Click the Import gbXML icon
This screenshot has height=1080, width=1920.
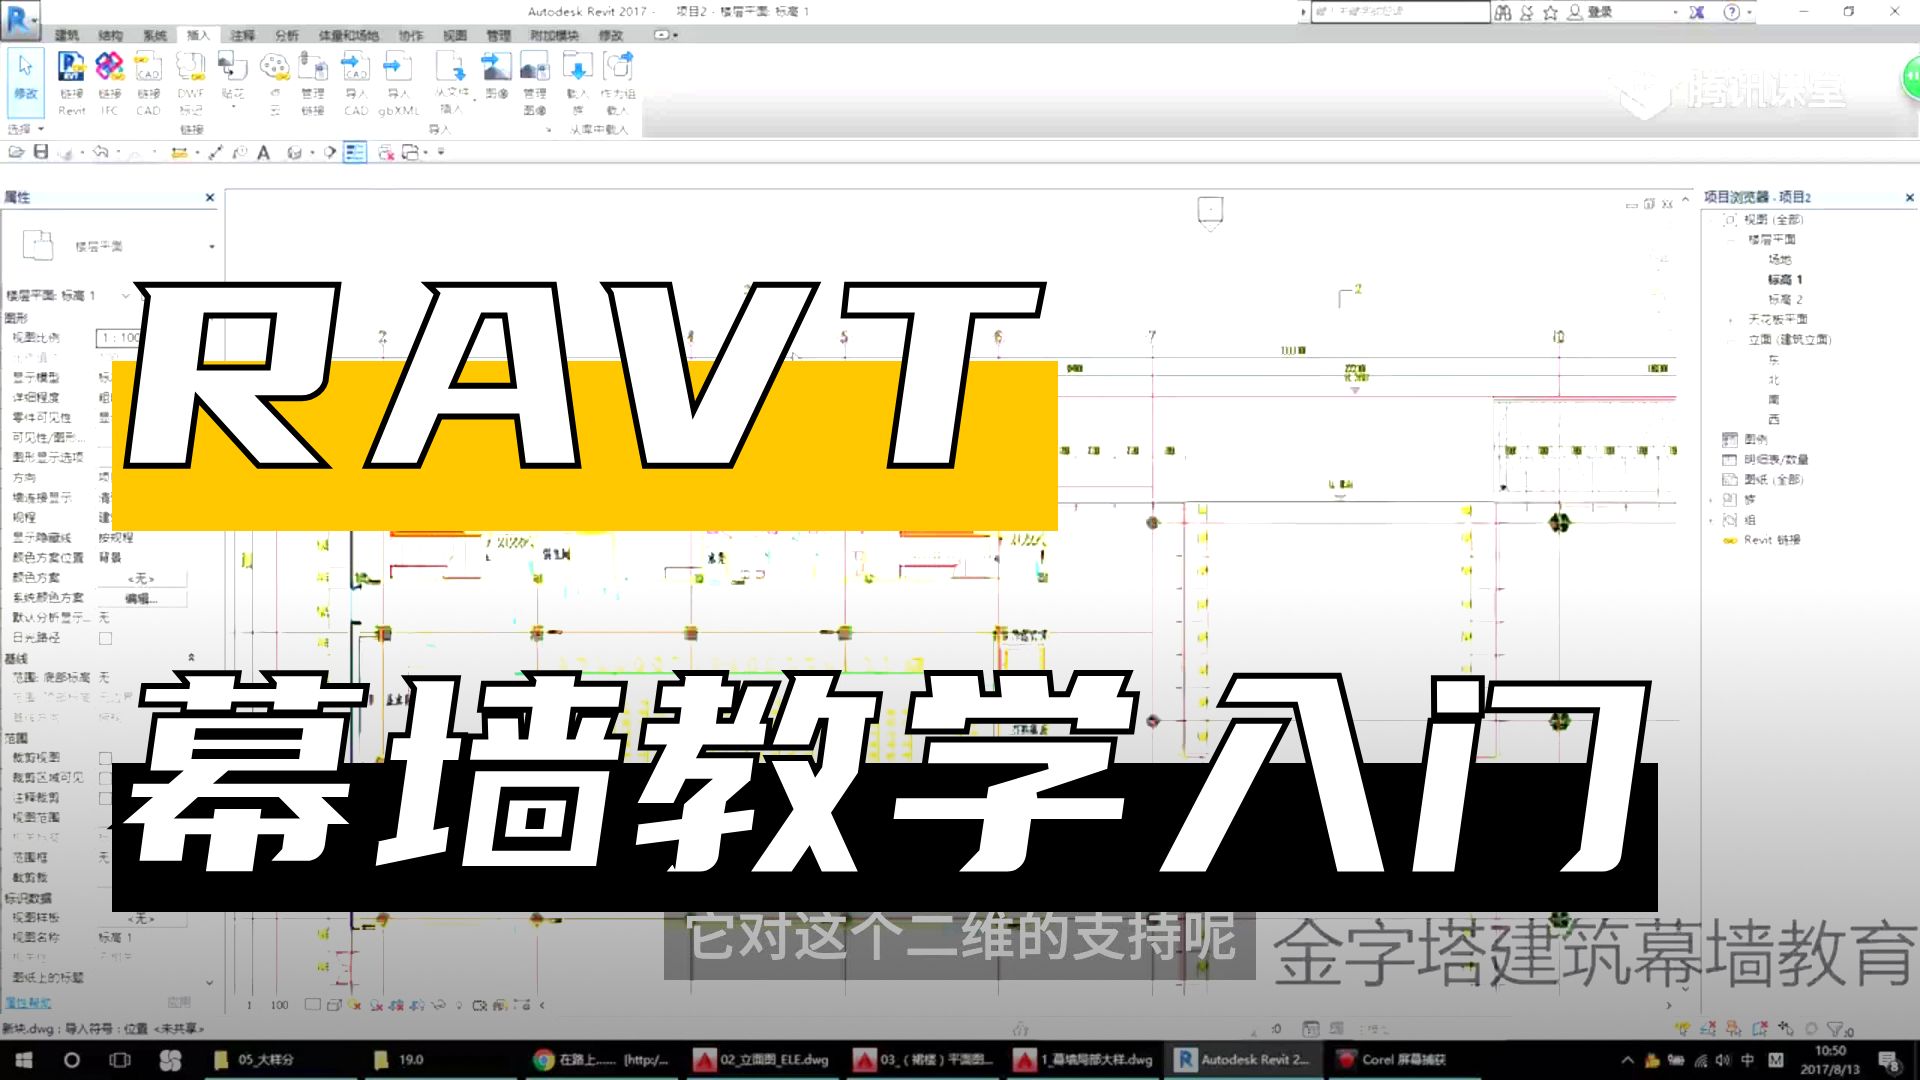click(398, 80)
